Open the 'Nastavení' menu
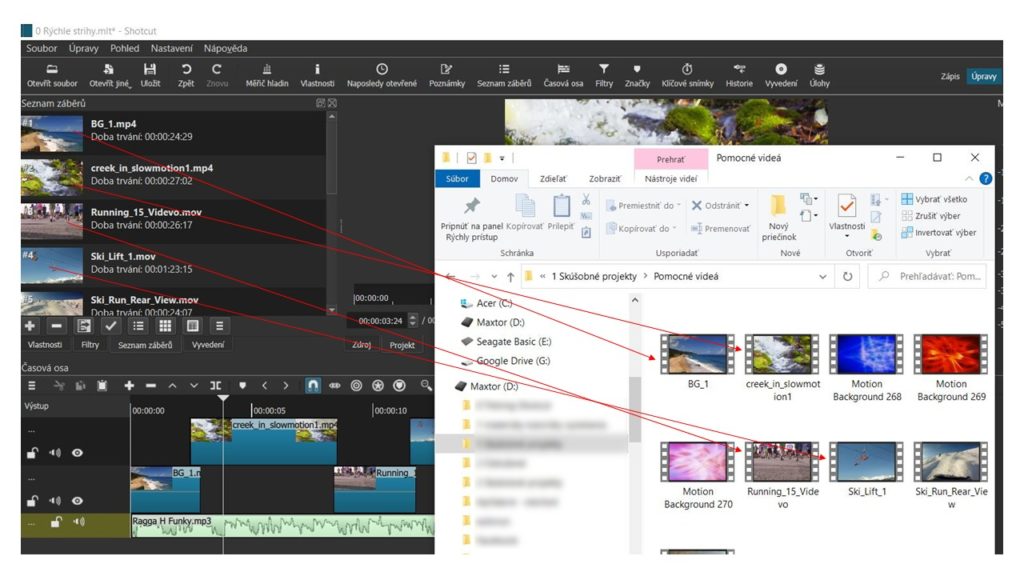Viewport: 1024px width, 576px height. (172, 48)
